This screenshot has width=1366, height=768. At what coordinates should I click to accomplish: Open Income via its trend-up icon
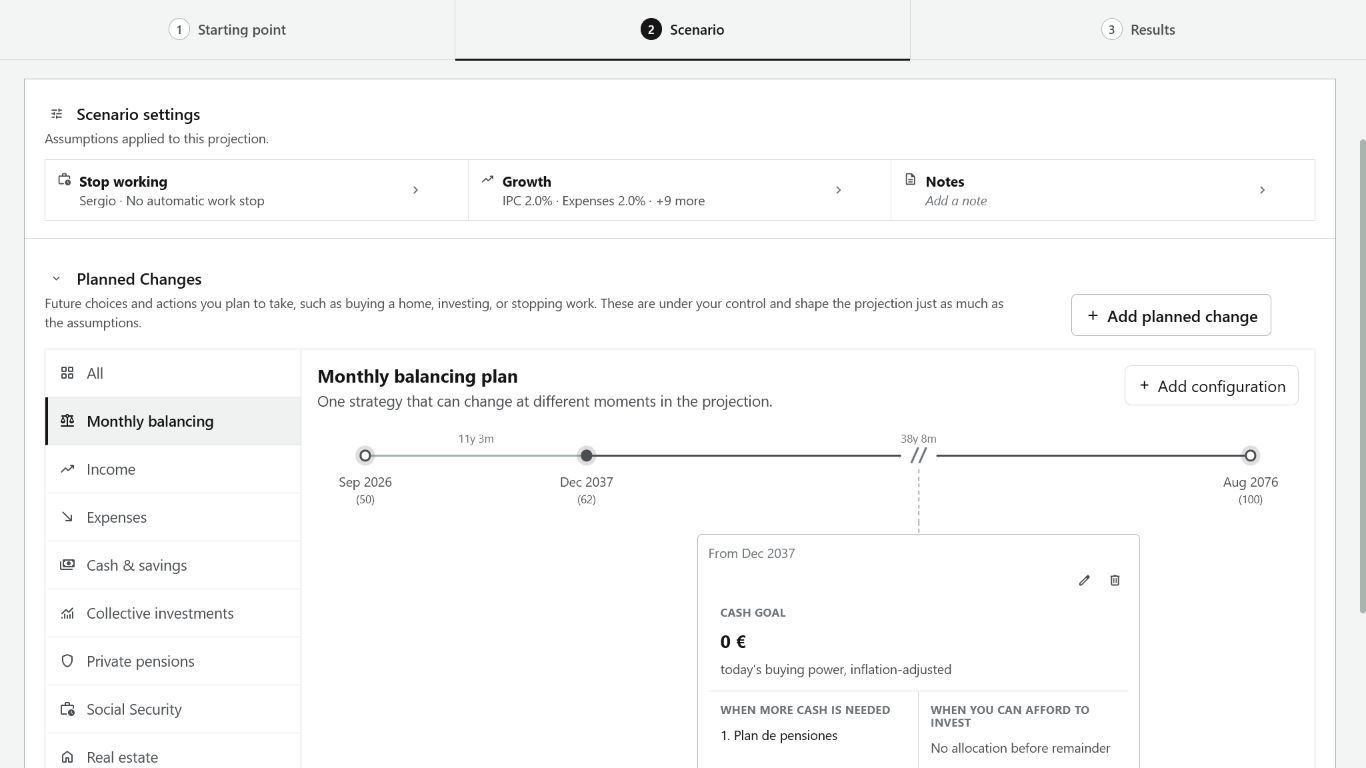(67, 469)
